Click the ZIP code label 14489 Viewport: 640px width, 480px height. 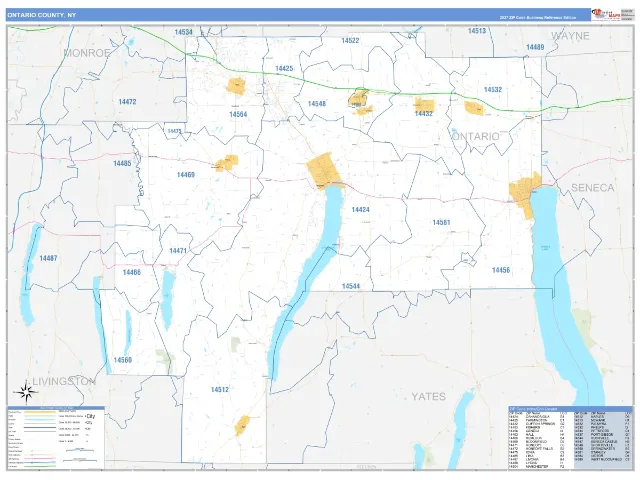(535, 47)
